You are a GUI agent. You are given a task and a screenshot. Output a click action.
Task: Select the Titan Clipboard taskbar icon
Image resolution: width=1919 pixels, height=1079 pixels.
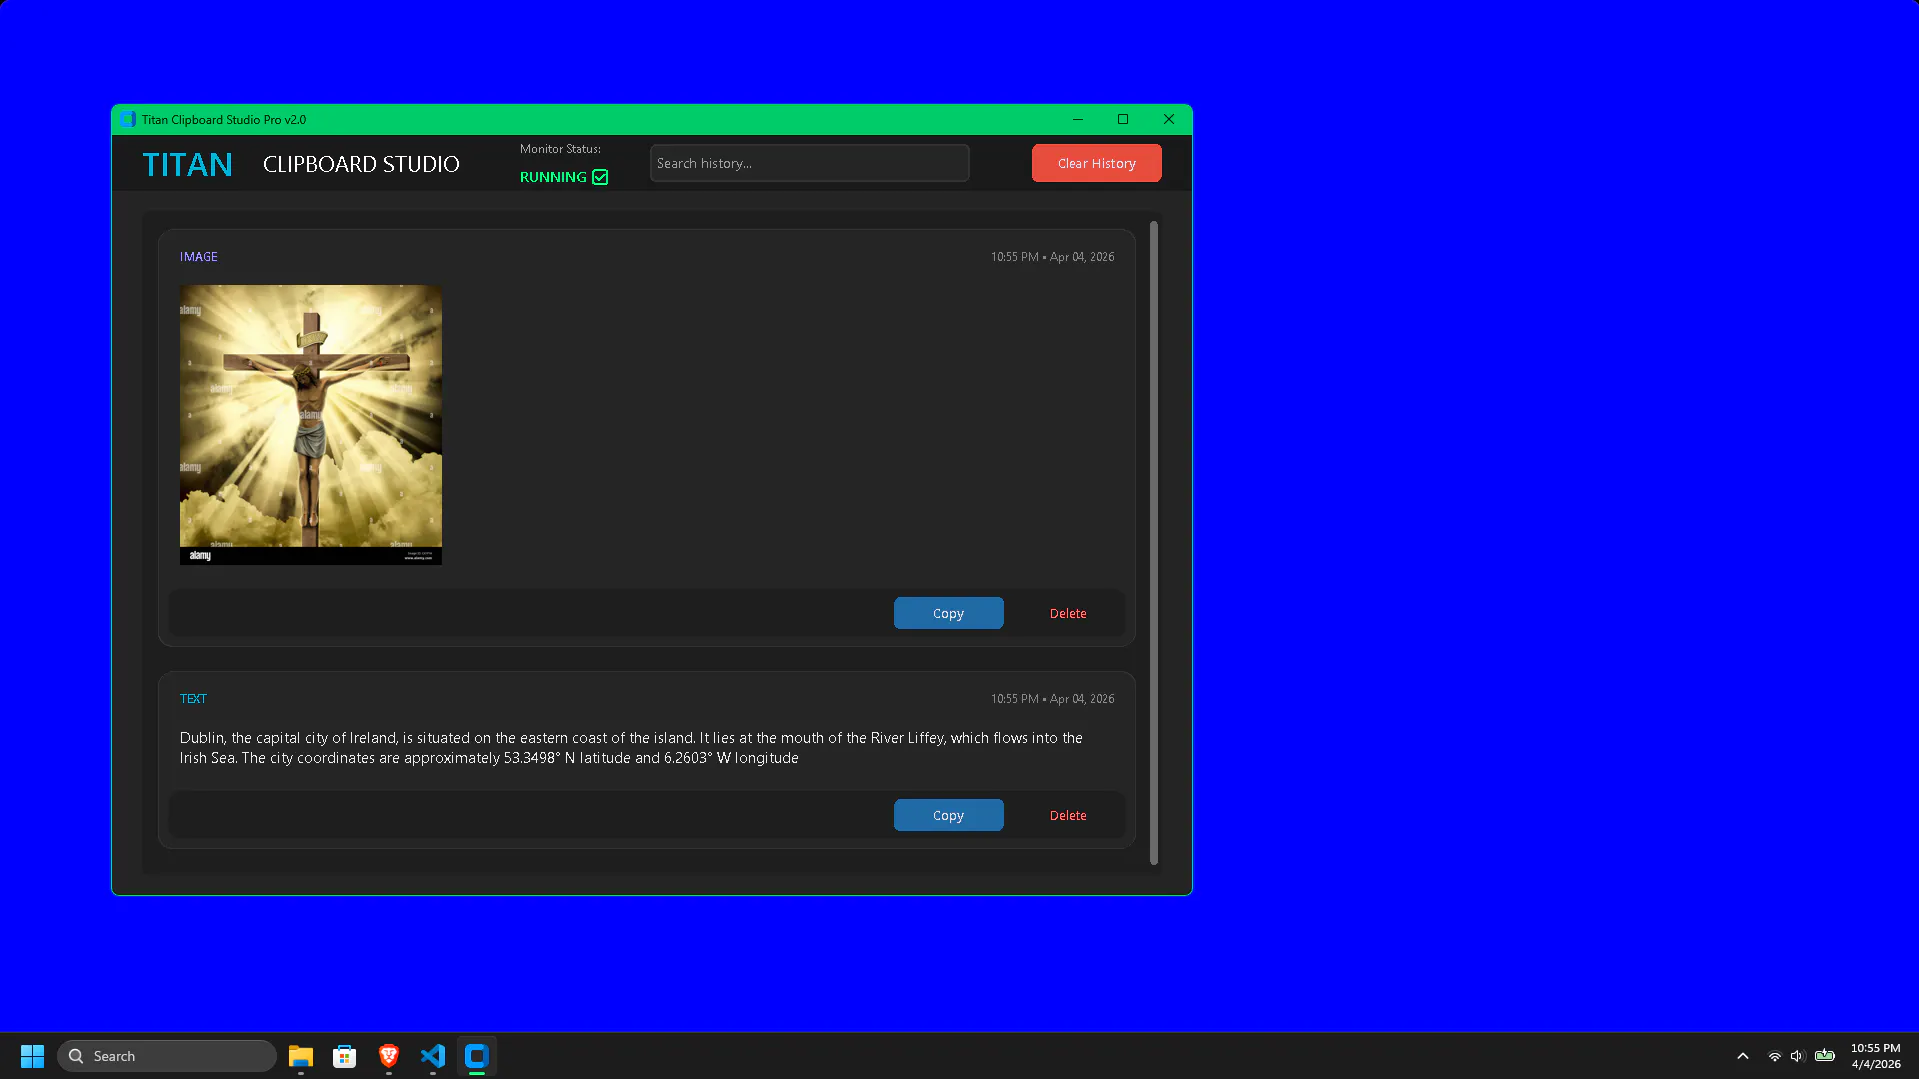tap(477, 1056)
